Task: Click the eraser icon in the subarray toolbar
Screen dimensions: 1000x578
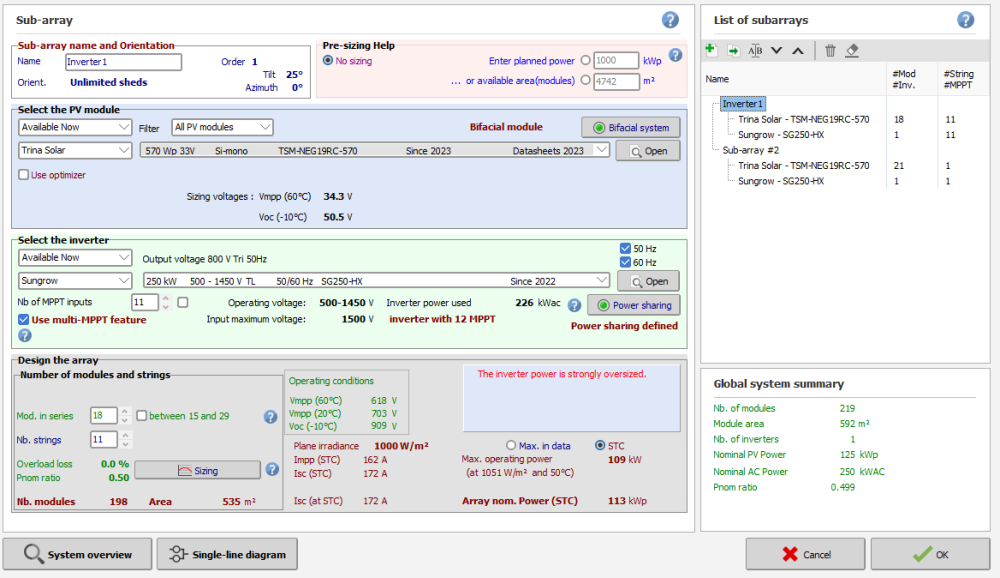Action: pyautogui.click(x=852, y=50)
